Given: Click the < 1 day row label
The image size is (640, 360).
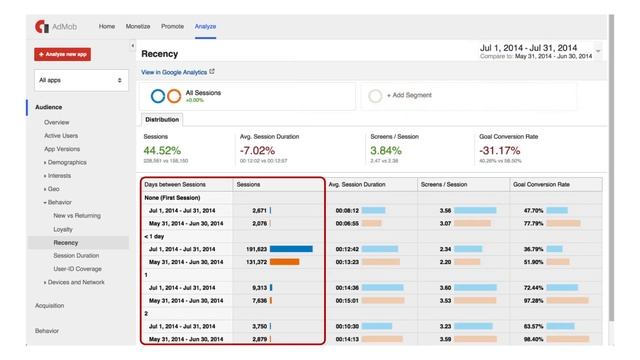Looking at the screenshot, I should 154,236.
